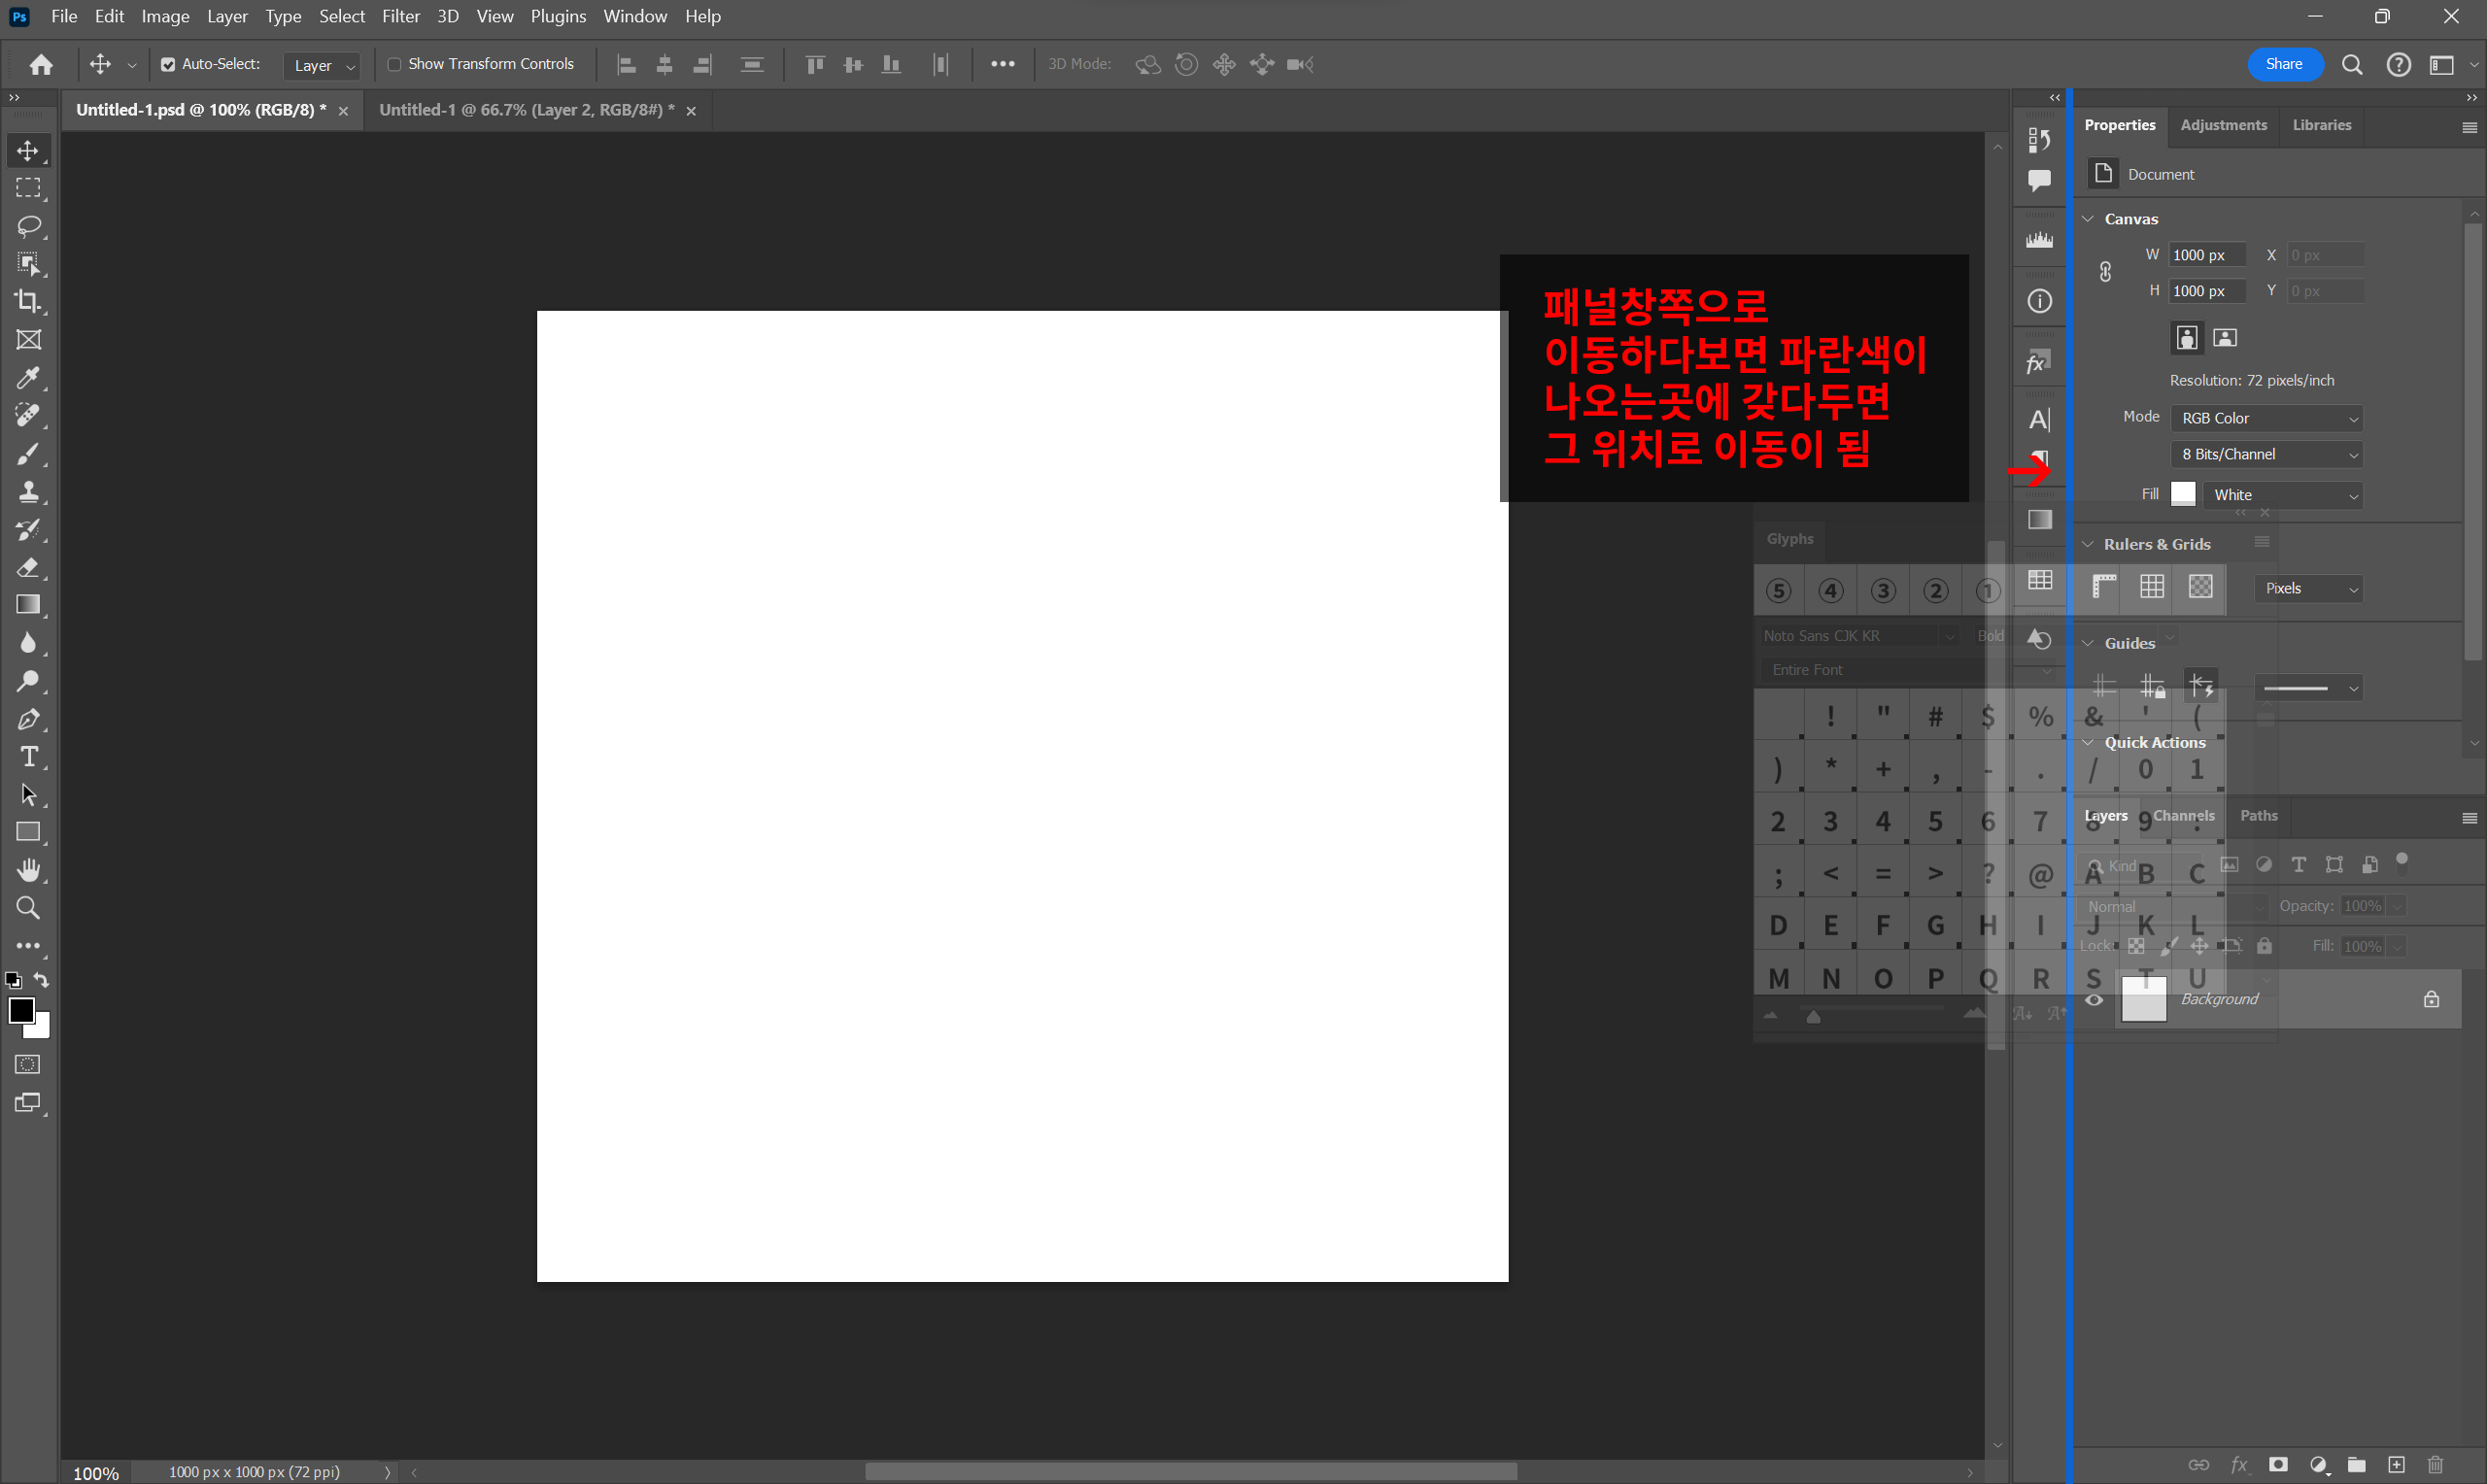Hide the Background layer visibility eye
The image size is (2487, 1484).
click(2094, 999)
